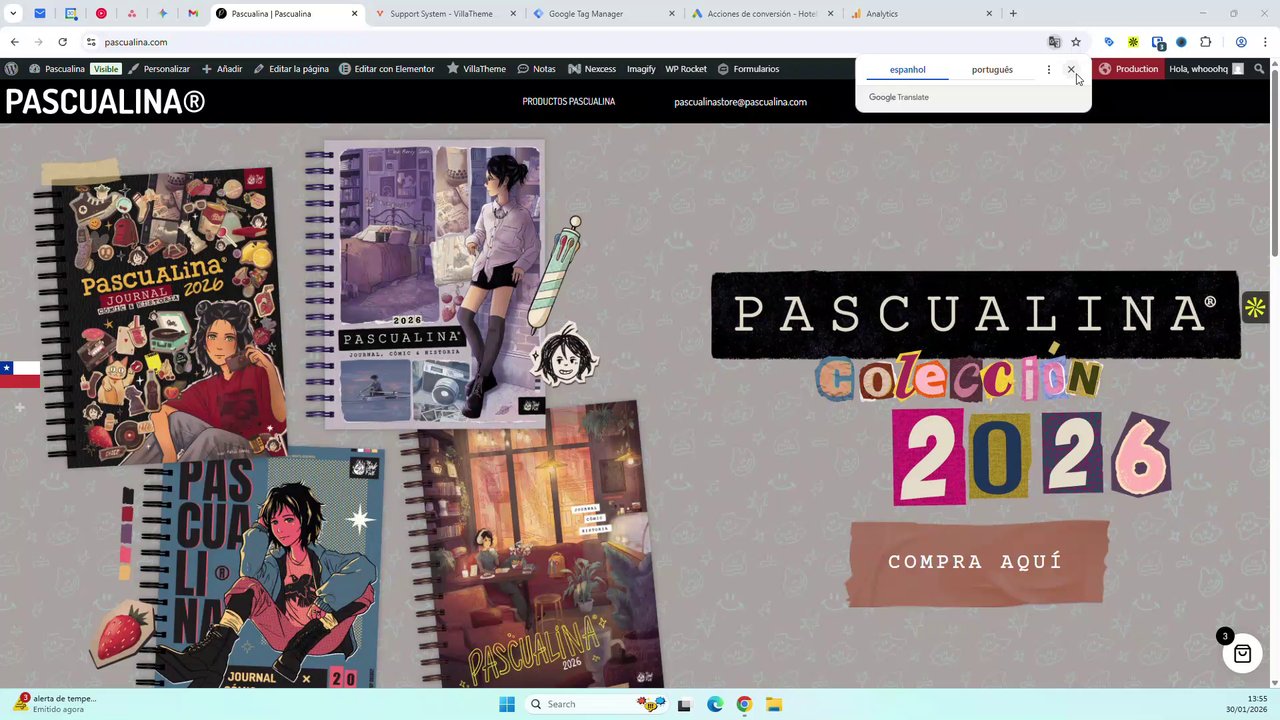Open the Nexcess admin menu

(592, 69)
